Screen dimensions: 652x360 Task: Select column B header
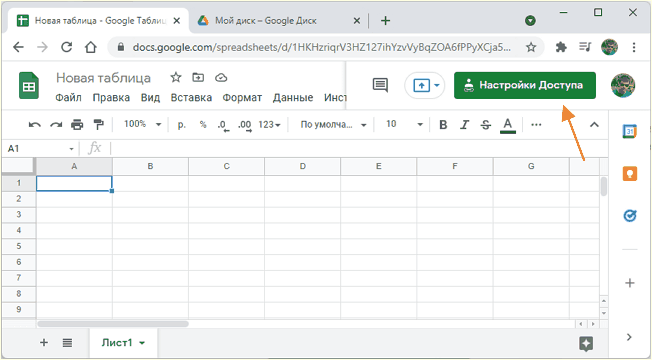[150, 166]
